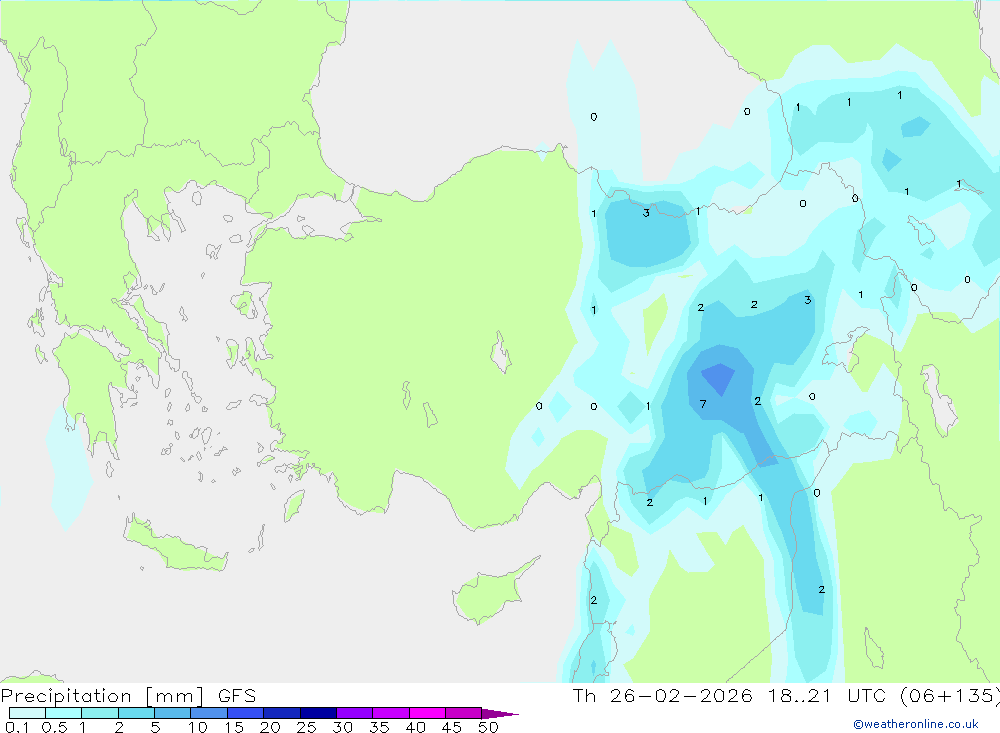This screenshot has height=733, width=1000.
Task: Select the 0.5–1 mm legend color box
Action: tap(63, 713)
